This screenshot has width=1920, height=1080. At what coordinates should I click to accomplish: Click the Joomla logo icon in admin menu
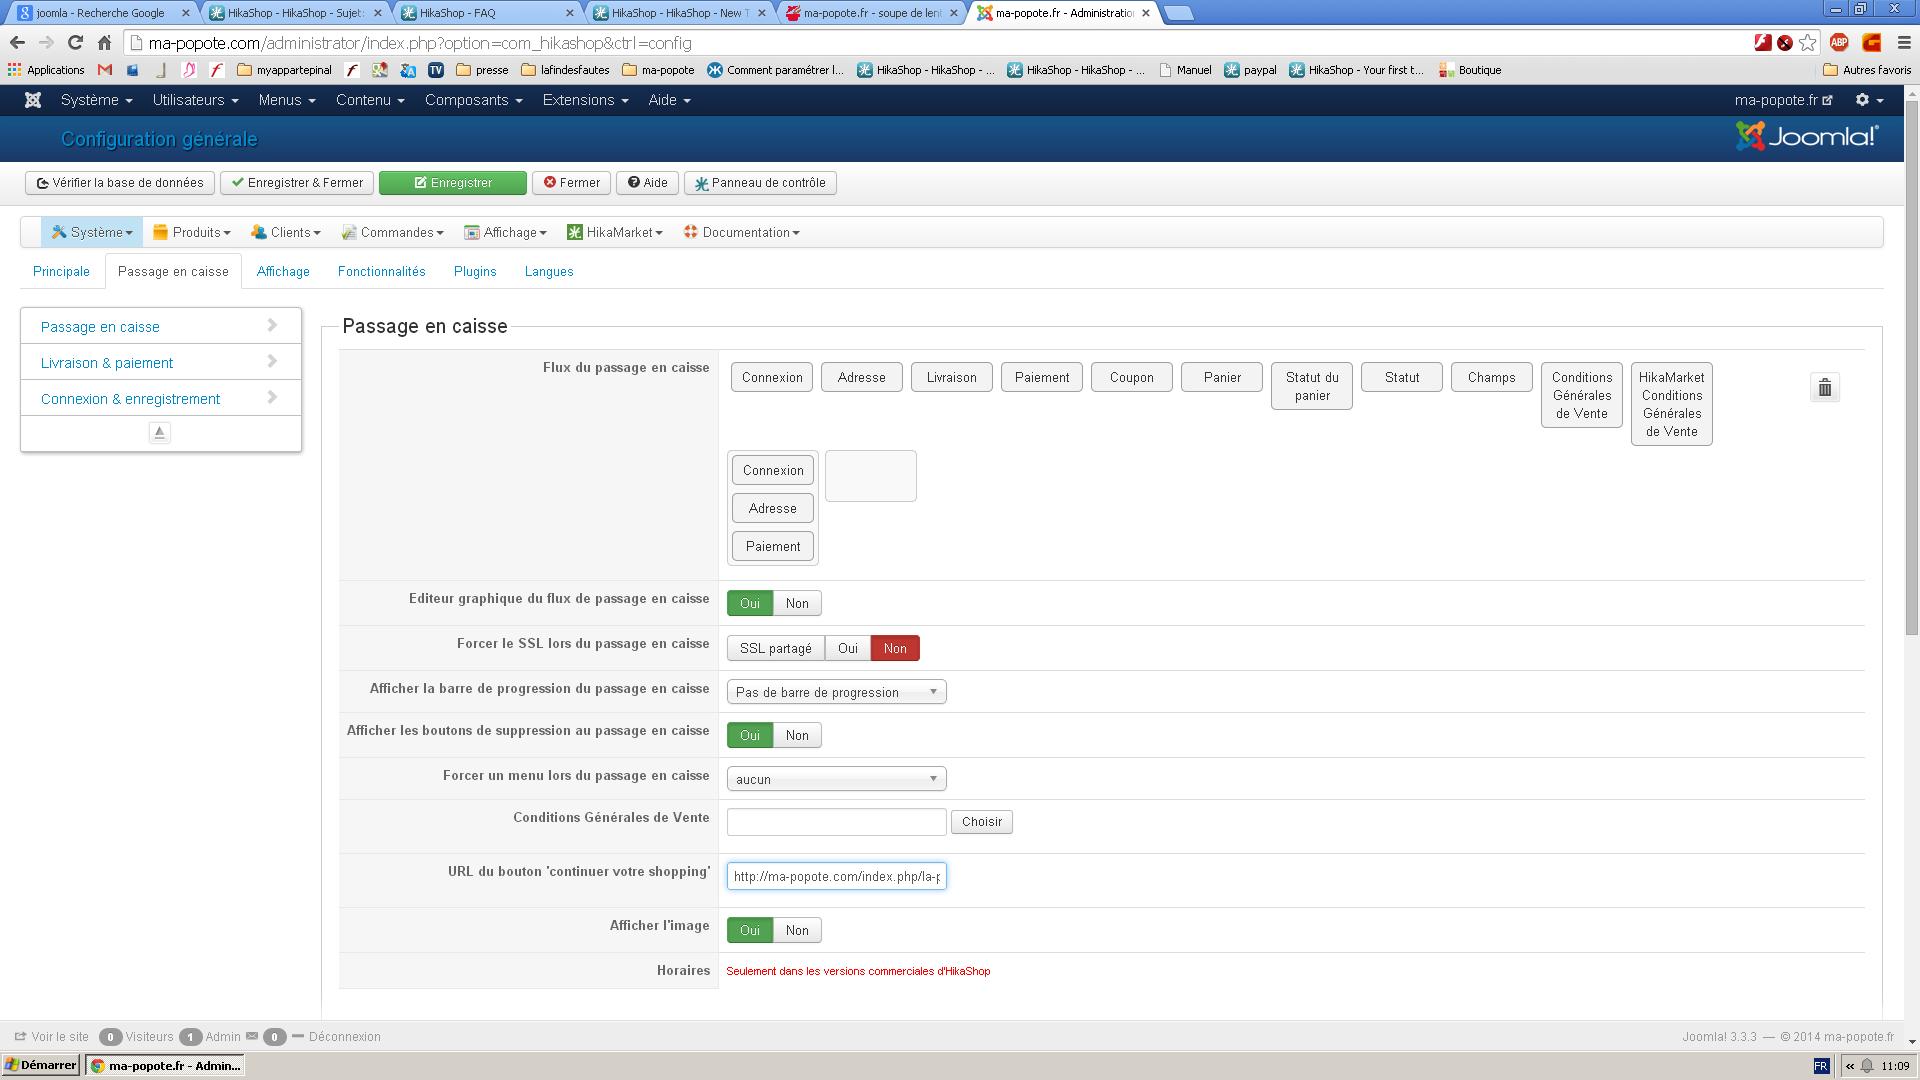[x=33, y=100]
